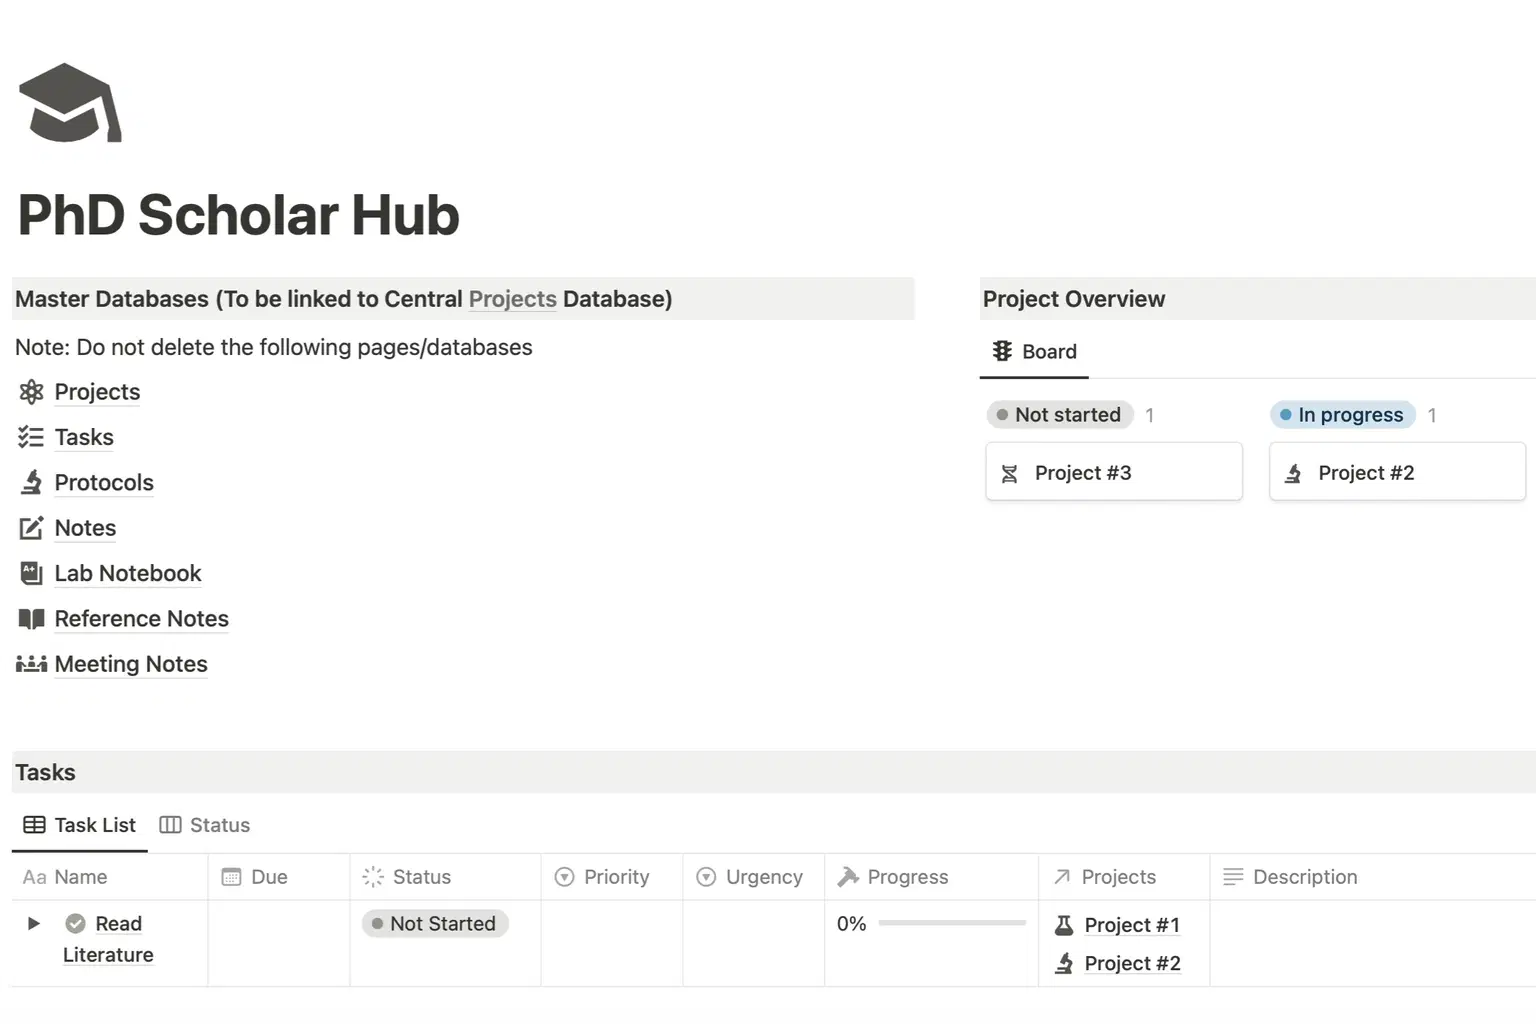Viewport: 1536px width, 1024px height.
Task: Switch to the Task List tab
Action: coord(80,825)
